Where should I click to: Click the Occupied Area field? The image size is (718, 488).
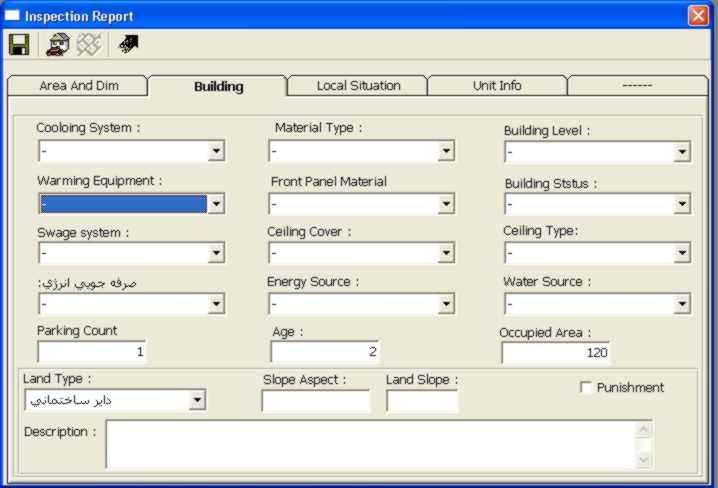pyautogui.click(x=555, y=352)
